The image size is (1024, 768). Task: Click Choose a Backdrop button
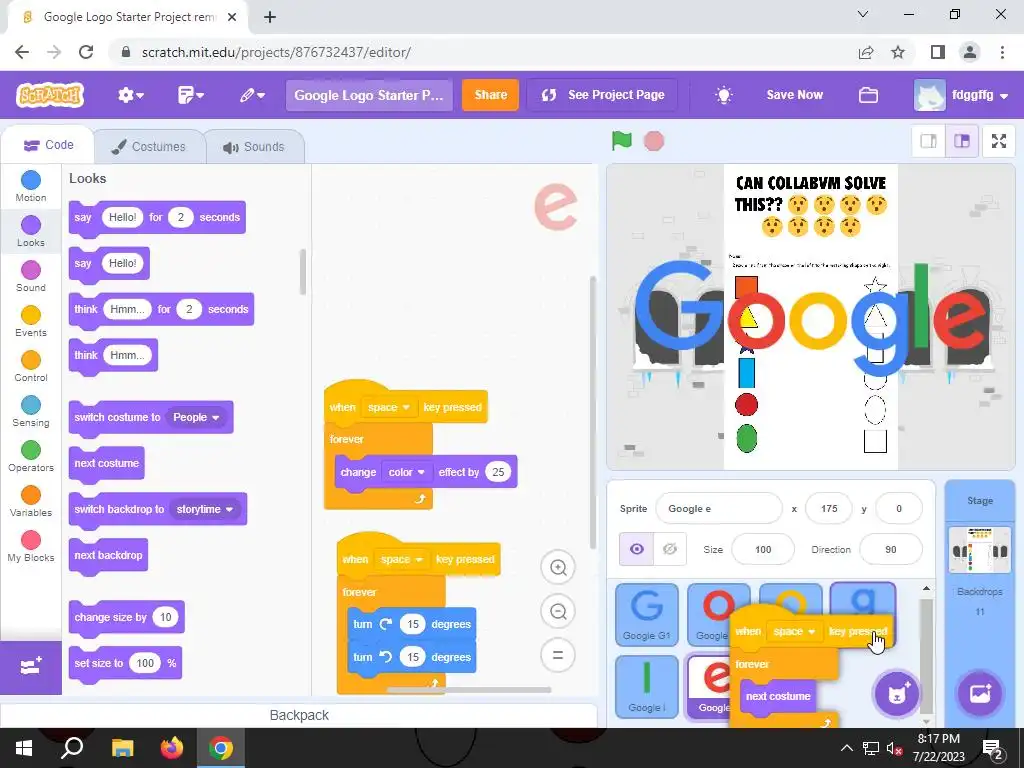[980, 694]
